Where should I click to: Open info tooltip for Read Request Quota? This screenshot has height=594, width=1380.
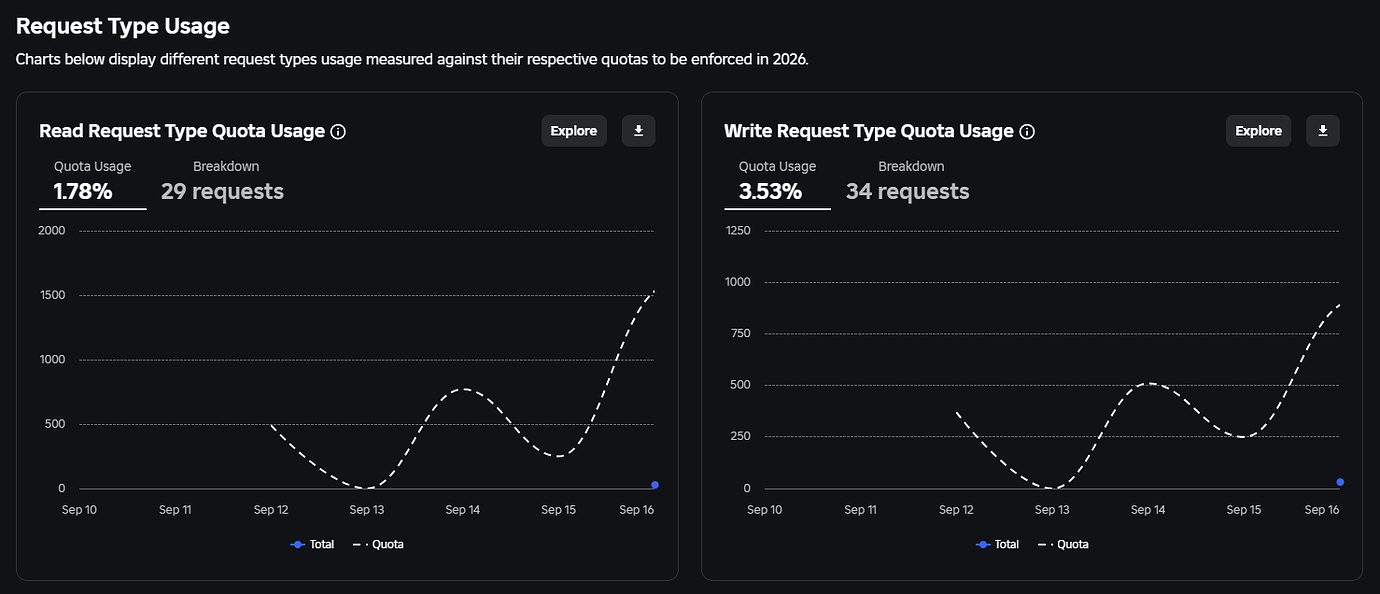click(338, 132)
